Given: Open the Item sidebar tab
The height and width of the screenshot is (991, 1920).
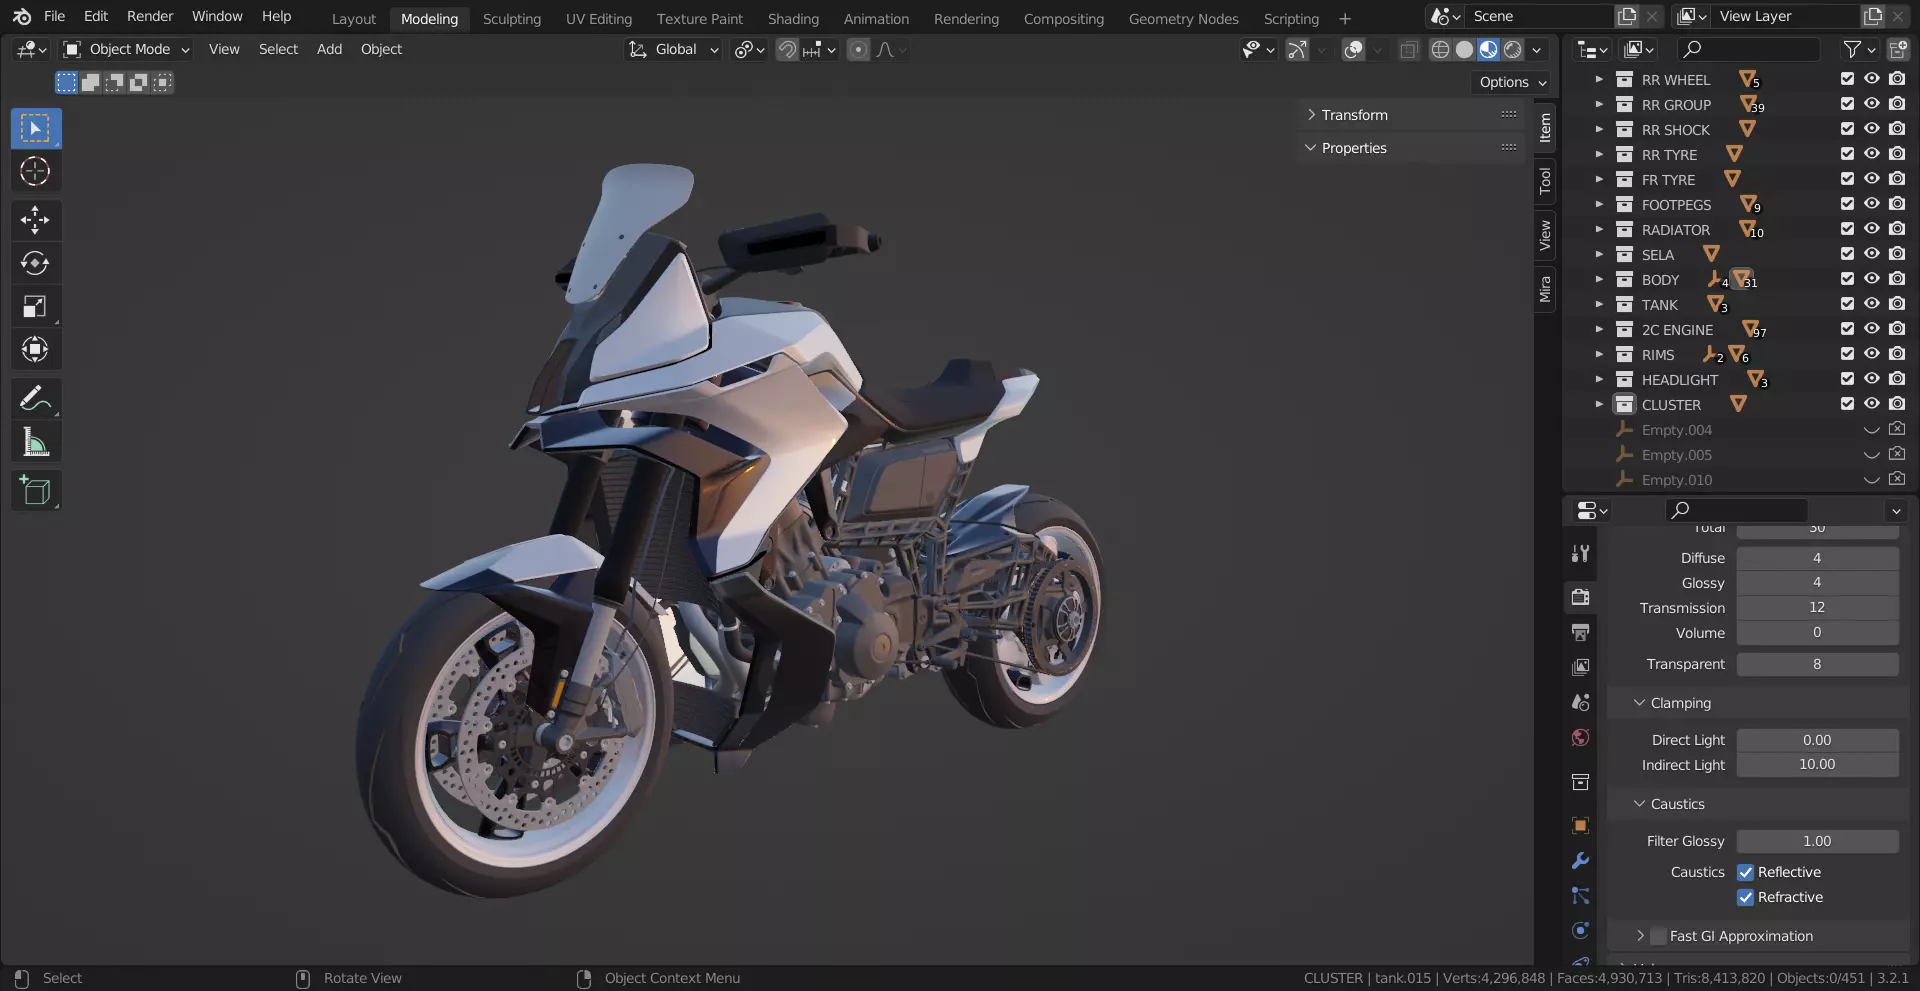Looking at the screenshot, I should pos(1545,128).
